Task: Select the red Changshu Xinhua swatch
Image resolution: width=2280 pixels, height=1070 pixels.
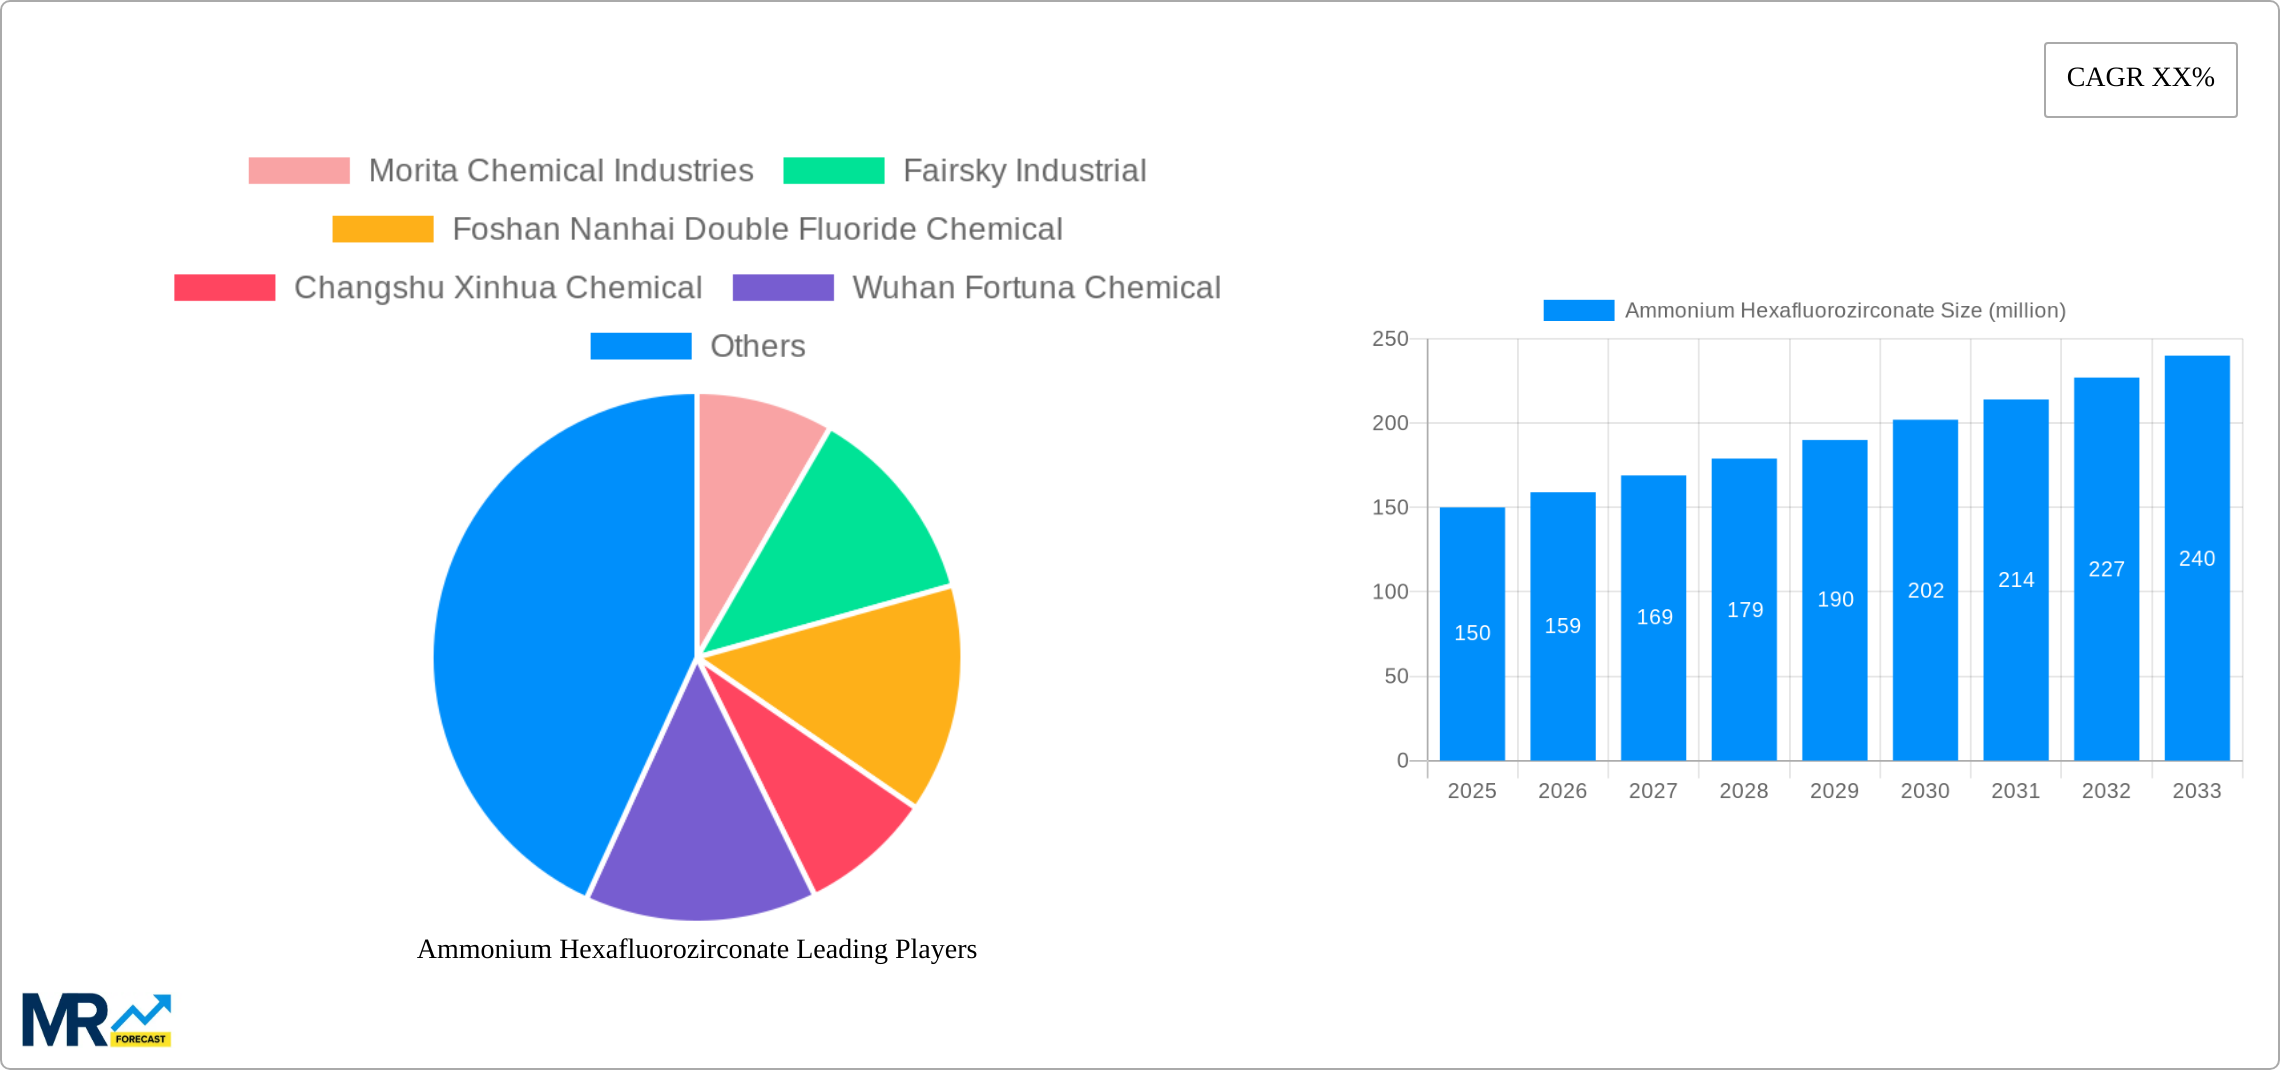Action: pos(222,287)
